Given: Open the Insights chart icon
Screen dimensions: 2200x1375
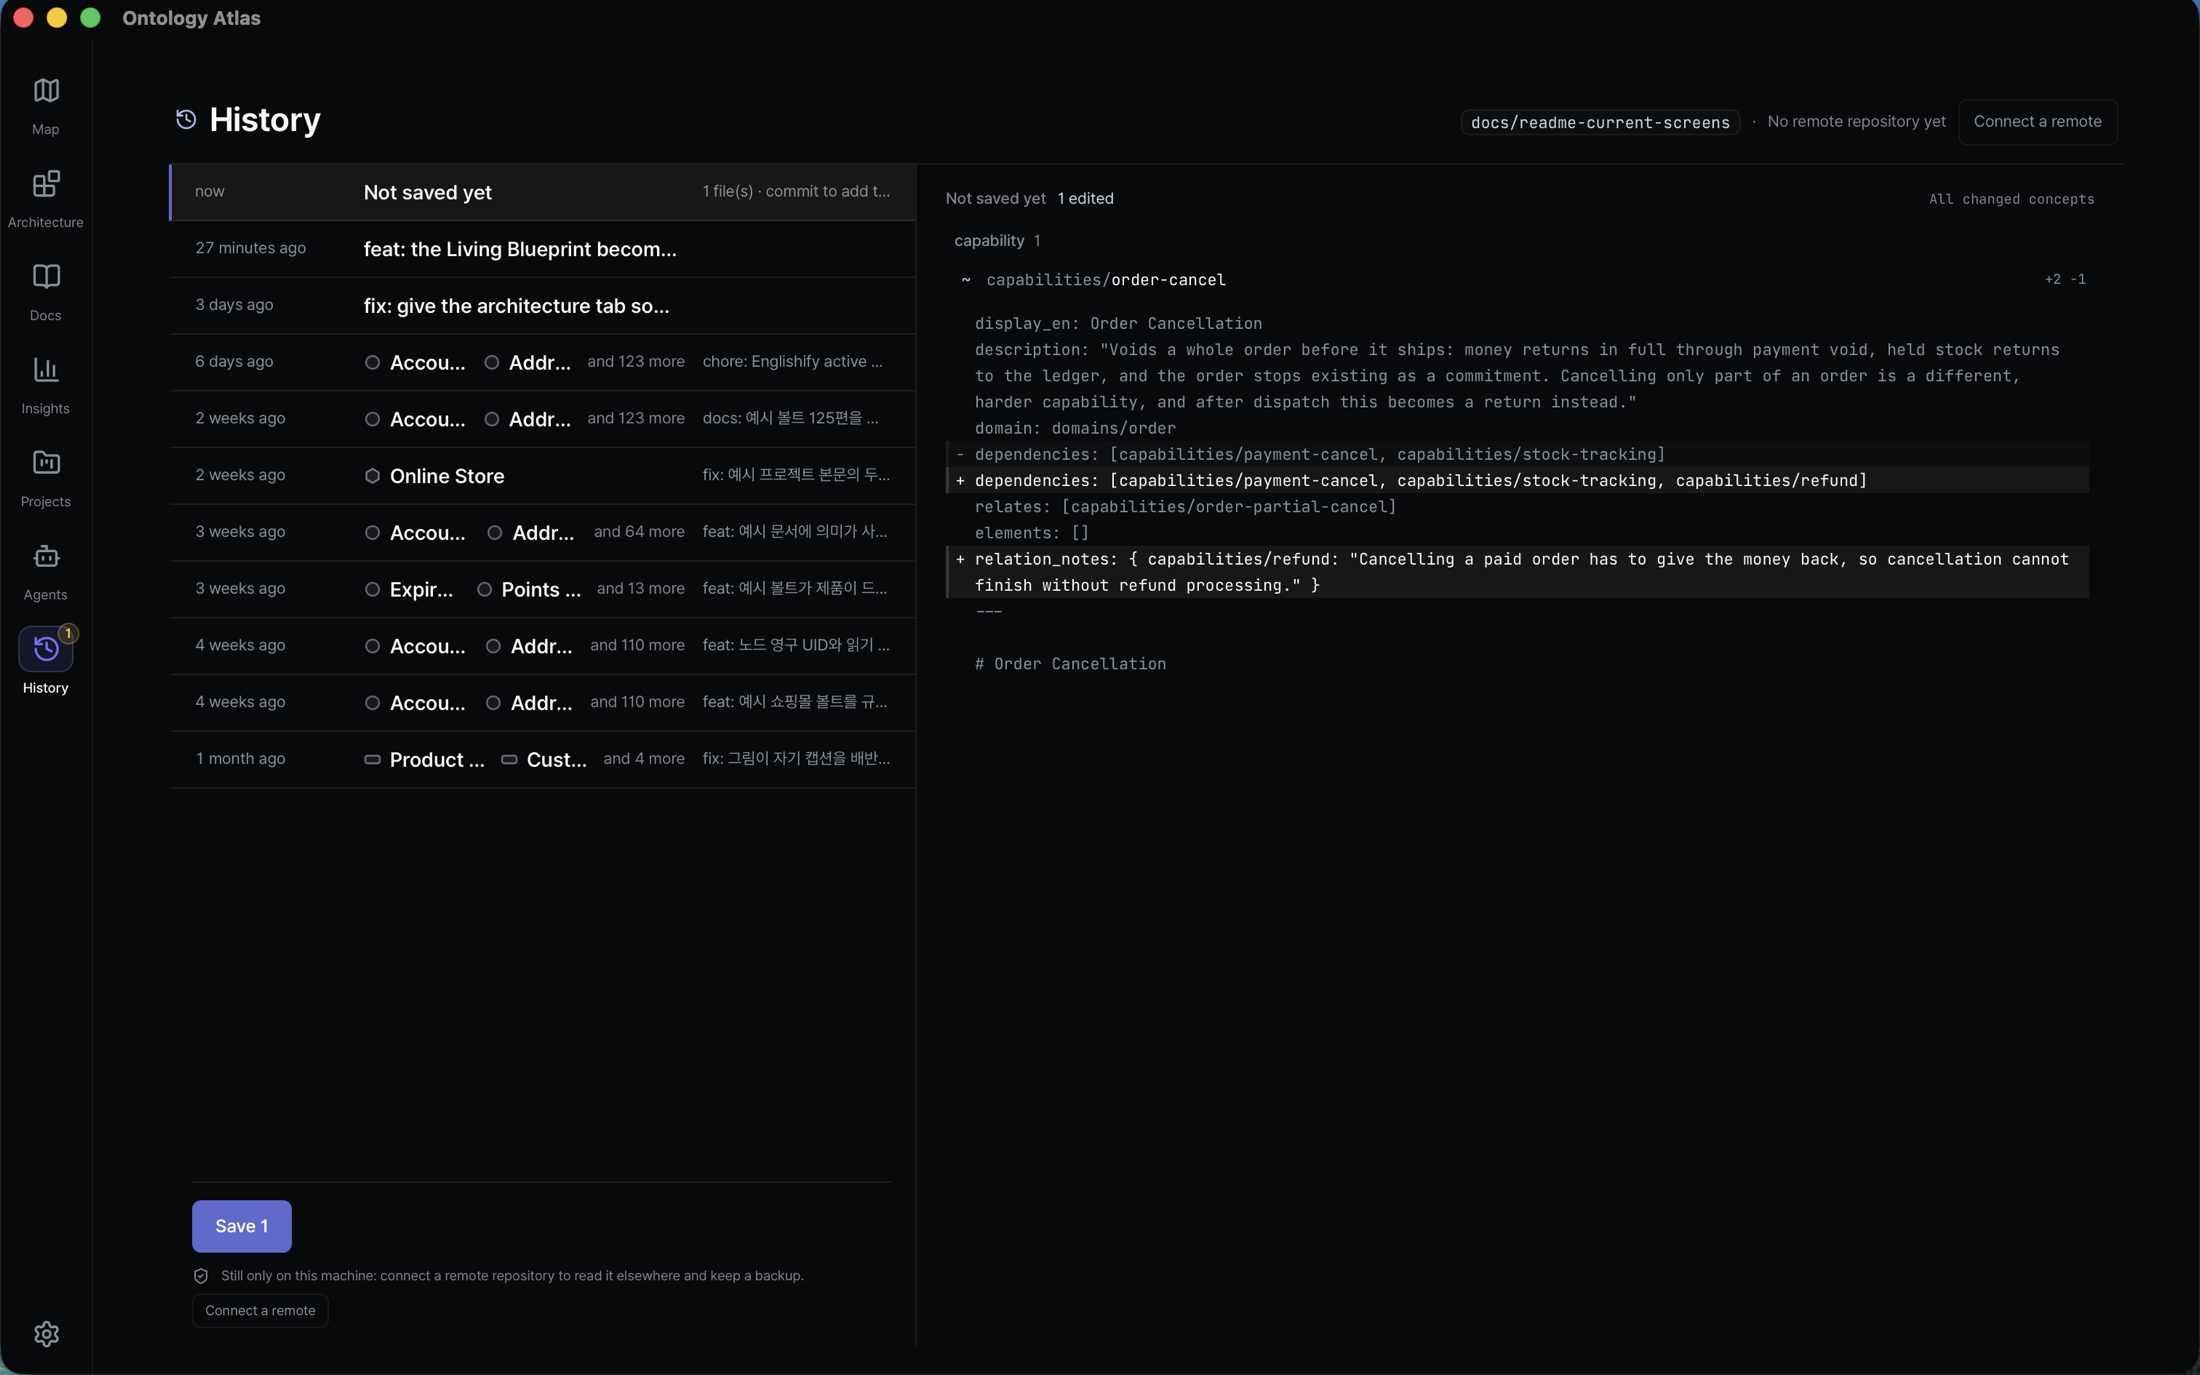Looking at the screenshot, I should coord(46,370).
